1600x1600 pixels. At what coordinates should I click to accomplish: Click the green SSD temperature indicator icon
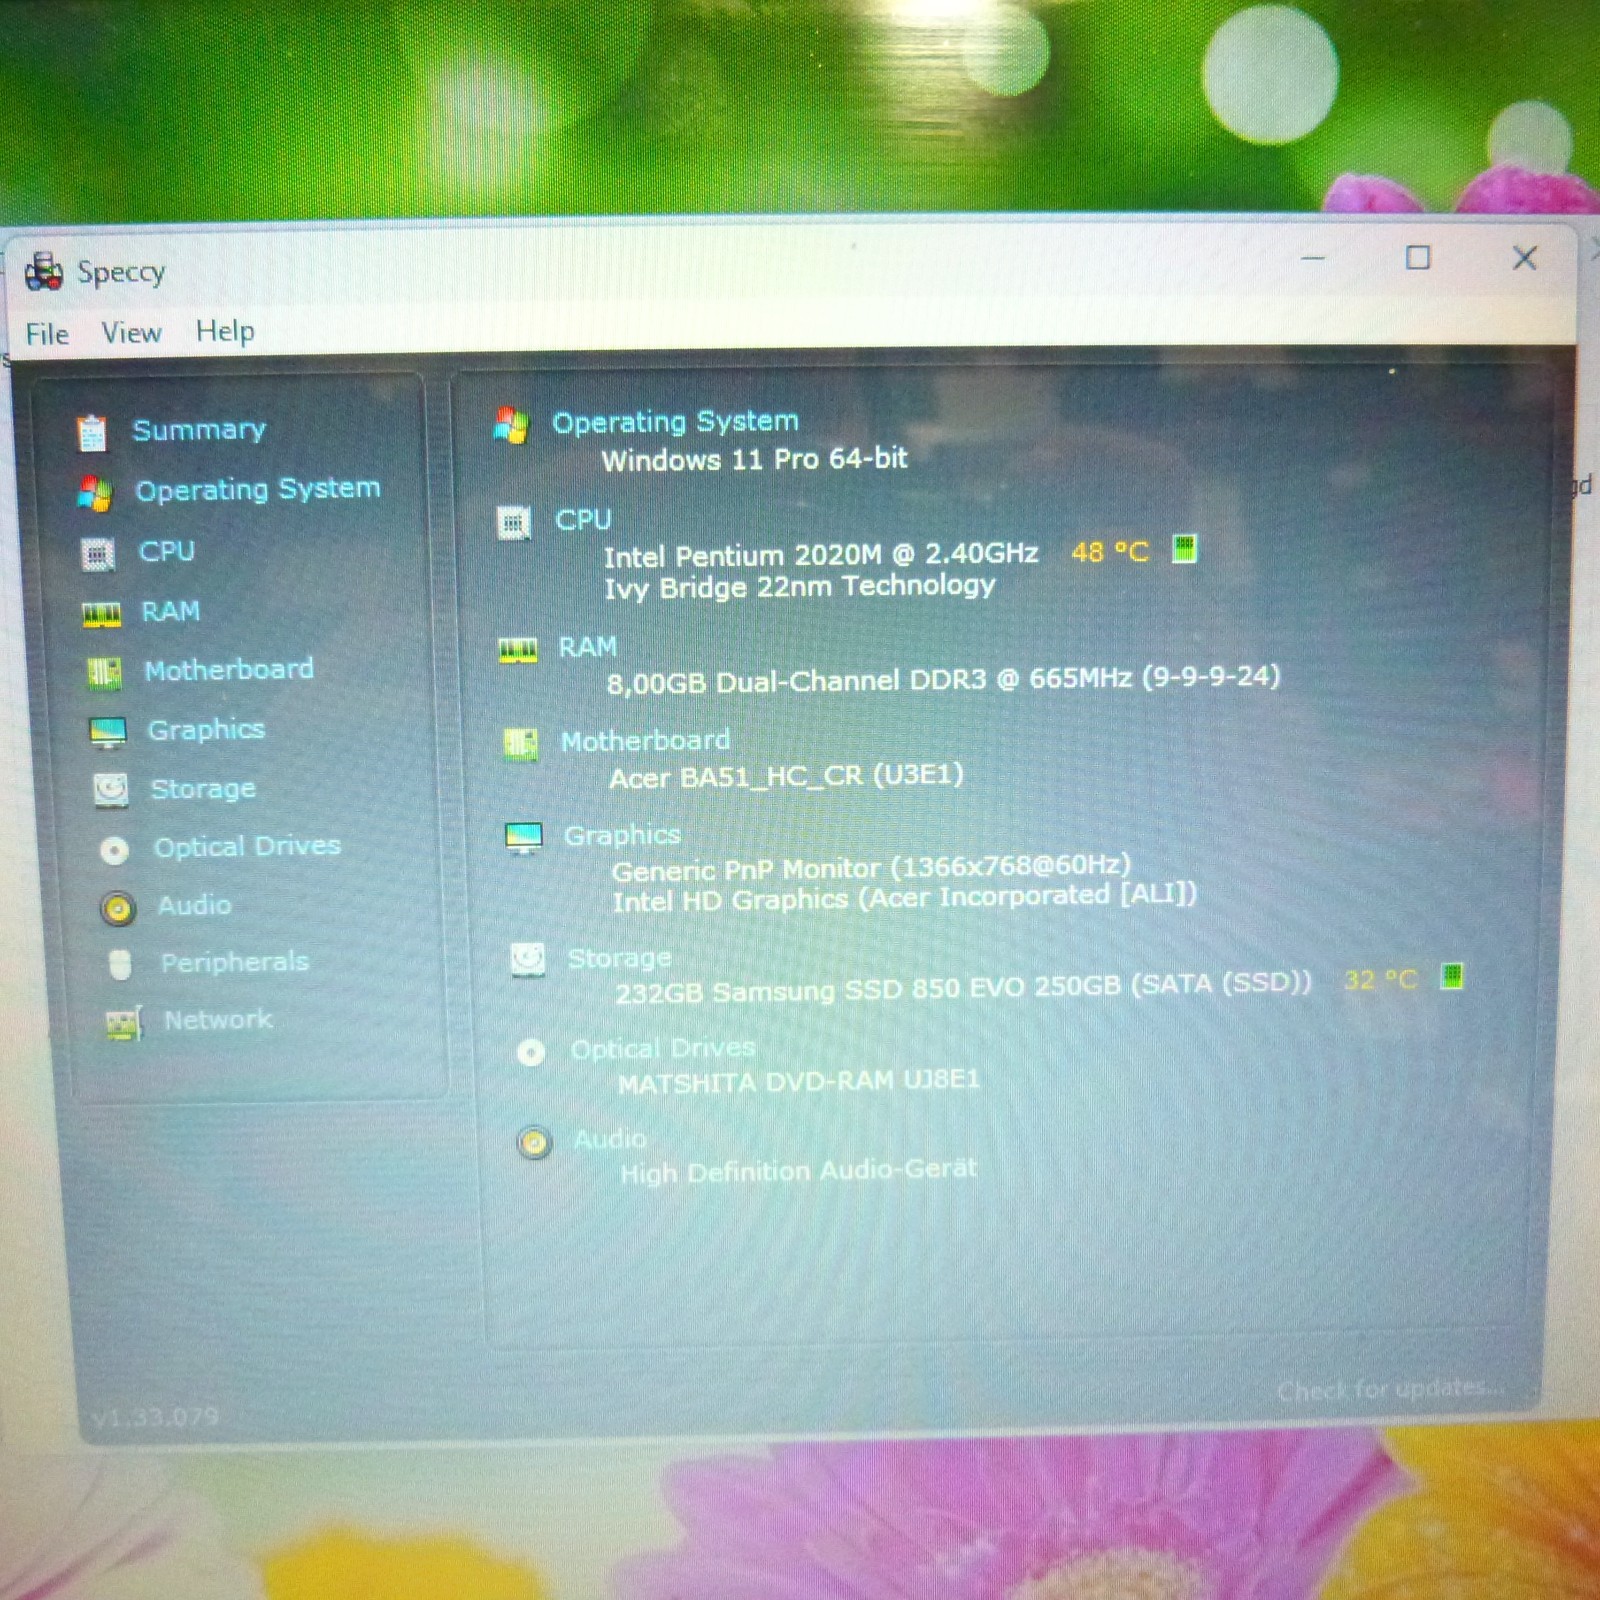pos(1452,976)
